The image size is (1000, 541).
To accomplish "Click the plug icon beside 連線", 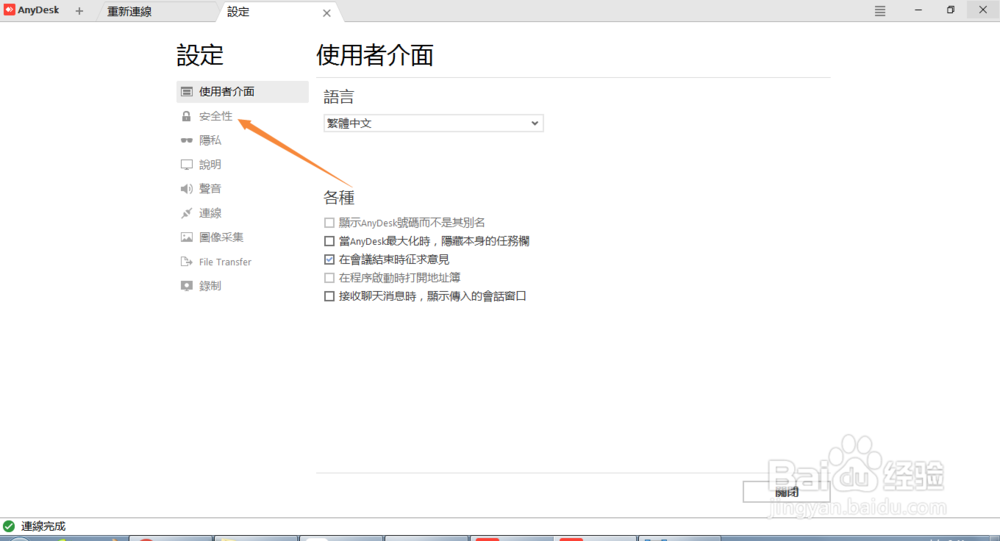I will pos(186,213).
